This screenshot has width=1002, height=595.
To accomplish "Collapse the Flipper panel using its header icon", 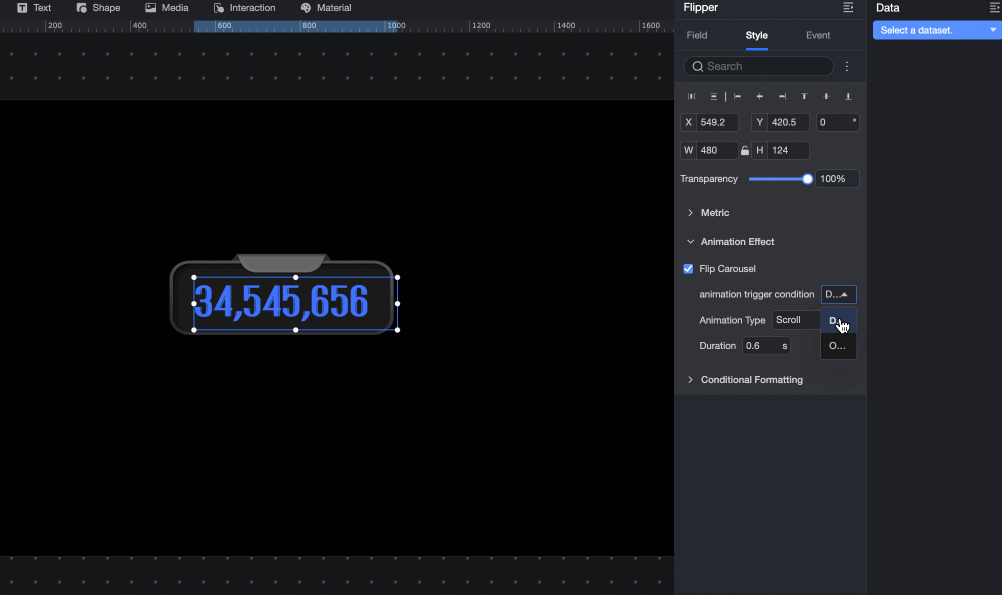I will coord(848,8).
